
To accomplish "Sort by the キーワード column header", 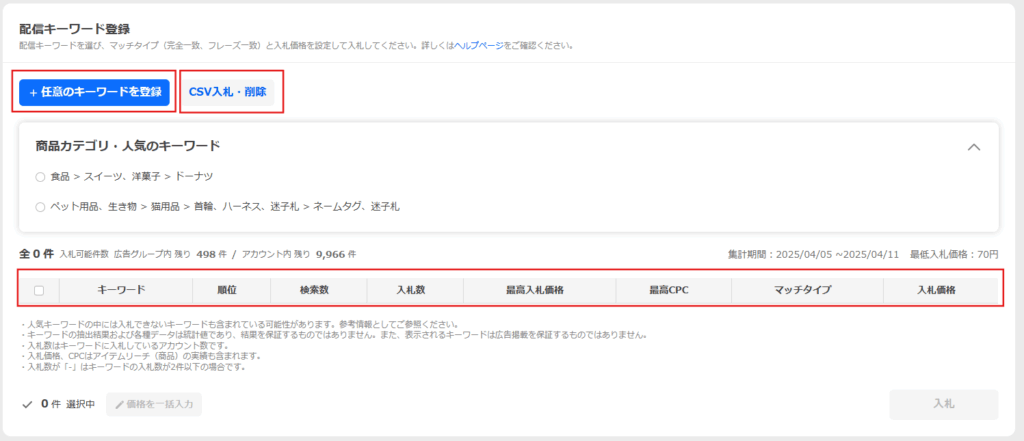I will click(x=121, y=290).
